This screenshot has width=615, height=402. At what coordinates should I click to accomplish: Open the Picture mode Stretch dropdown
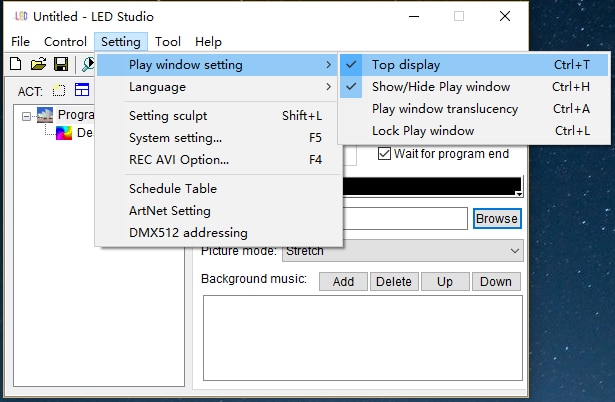(x=402, y=251)
